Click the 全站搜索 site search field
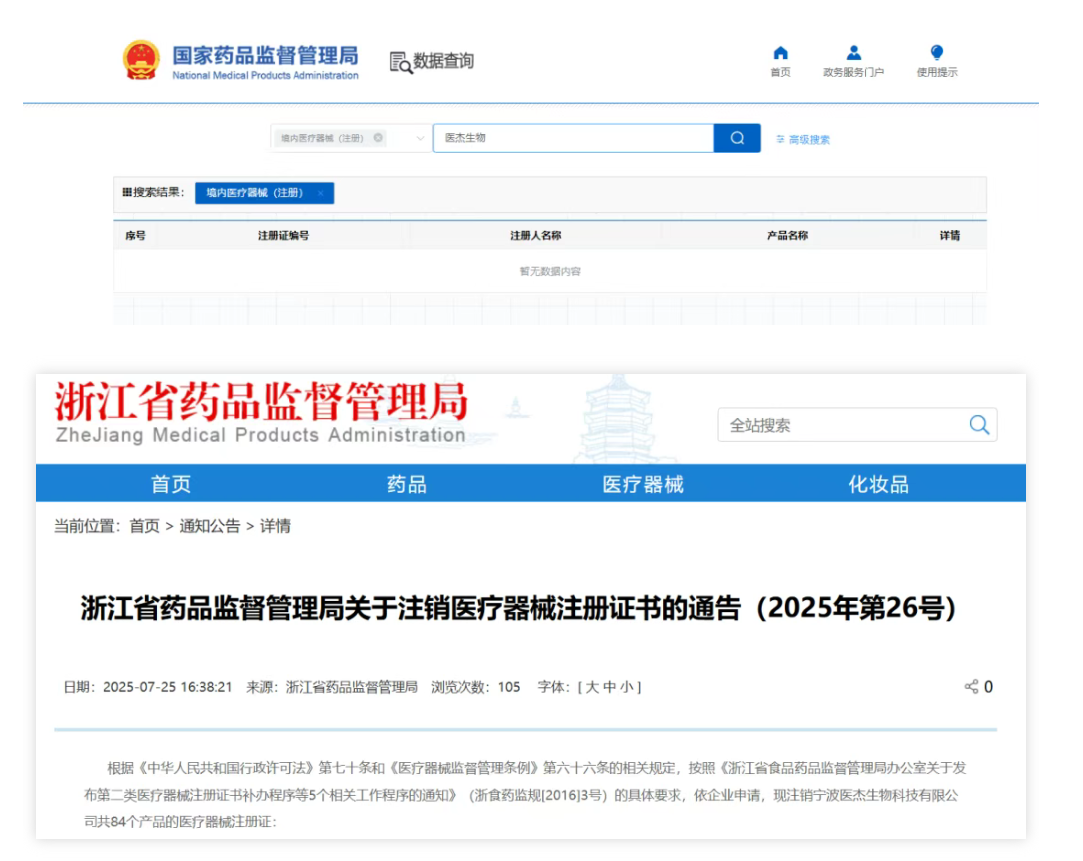 click(840, 425)
